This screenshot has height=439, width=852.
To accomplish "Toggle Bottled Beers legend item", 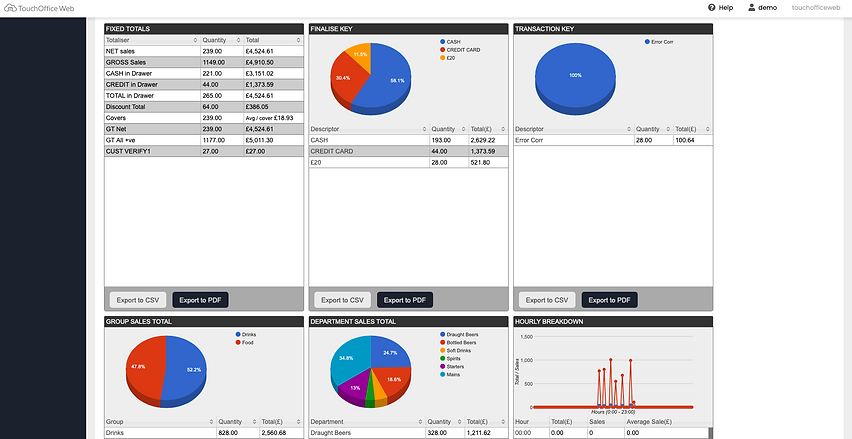I will click(458, 342).
